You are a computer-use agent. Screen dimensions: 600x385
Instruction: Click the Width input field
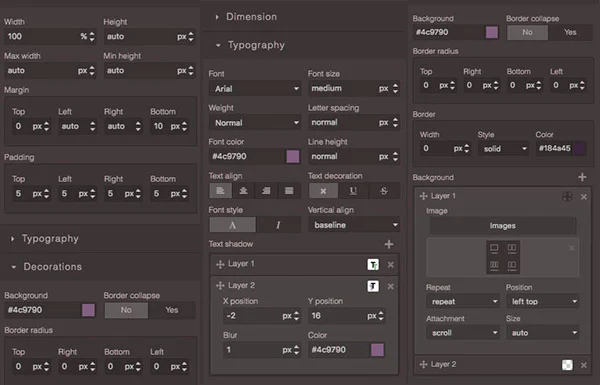(50, 37)
